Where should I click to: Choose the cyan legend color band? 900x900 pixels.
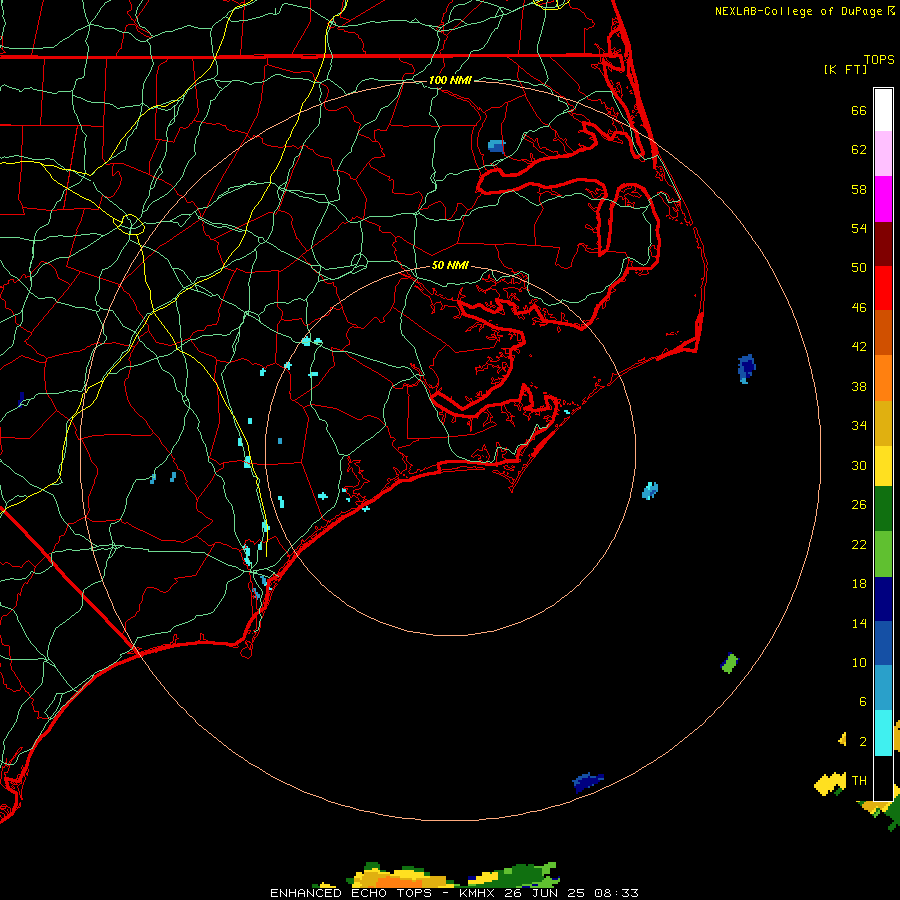tap(883, 733)
